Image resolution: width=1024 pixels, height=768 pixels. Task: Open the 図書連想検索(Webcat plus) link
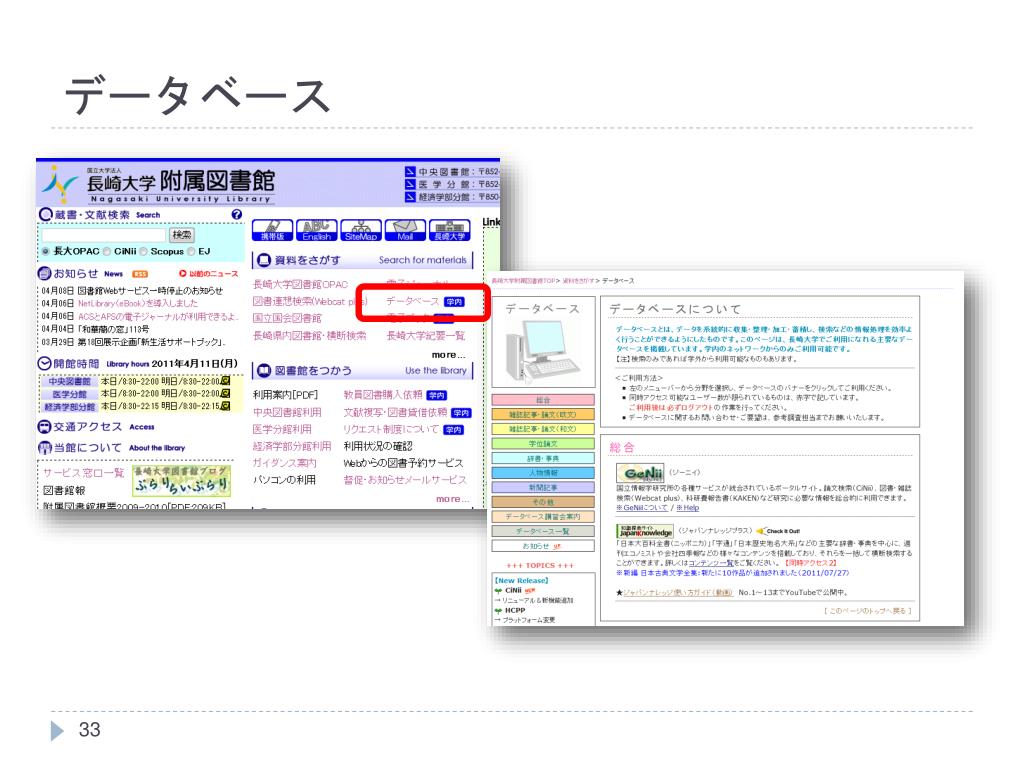coord(310,301)
